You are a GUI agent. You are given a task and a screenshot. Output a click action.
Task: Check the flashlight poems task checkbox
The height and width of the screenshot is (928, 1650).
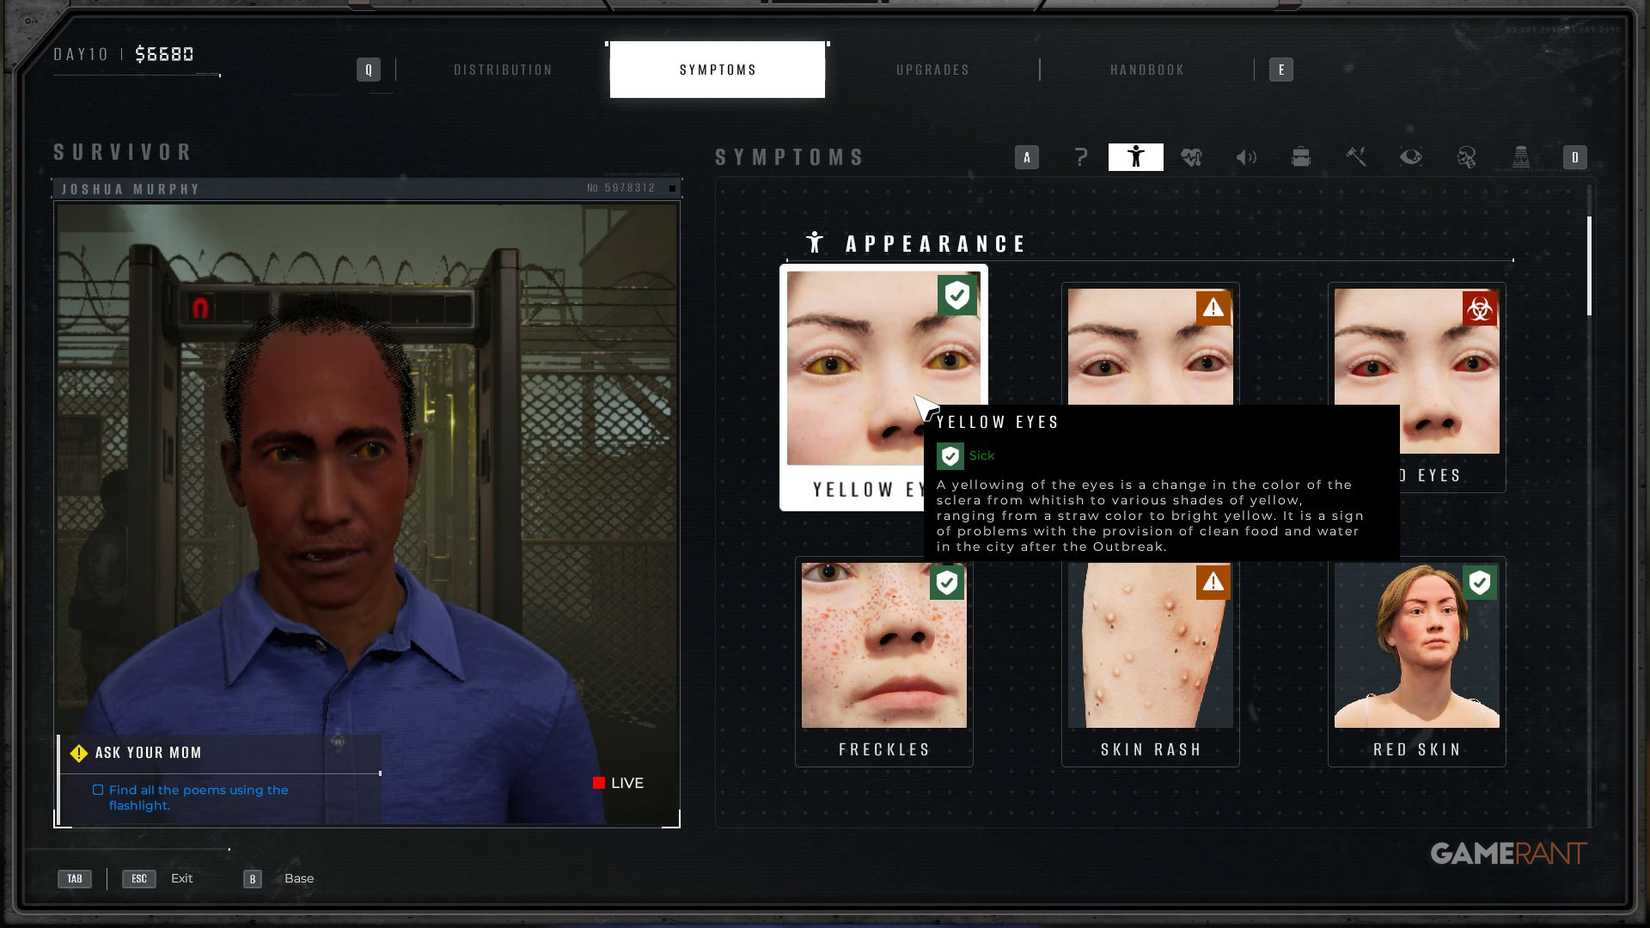(97, 789)
